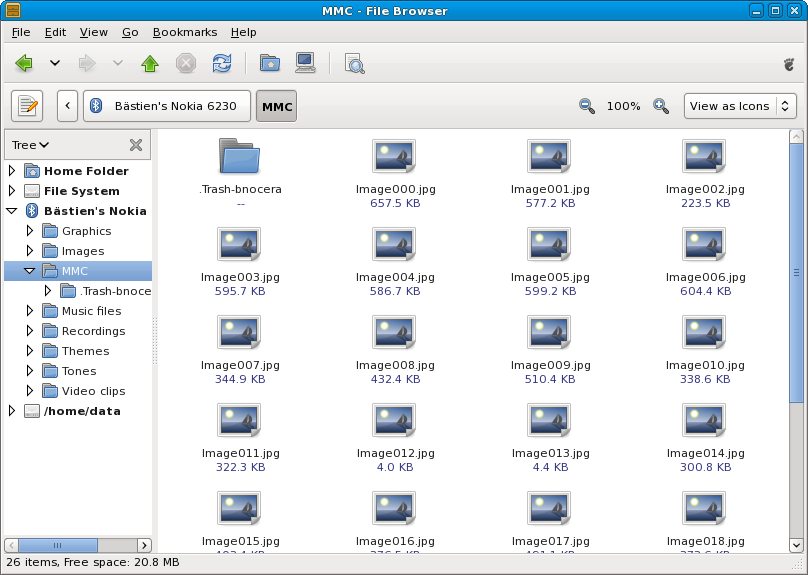
Task: Select the .Trash-bnocera folder icon
Action: [x=240, y=156]
